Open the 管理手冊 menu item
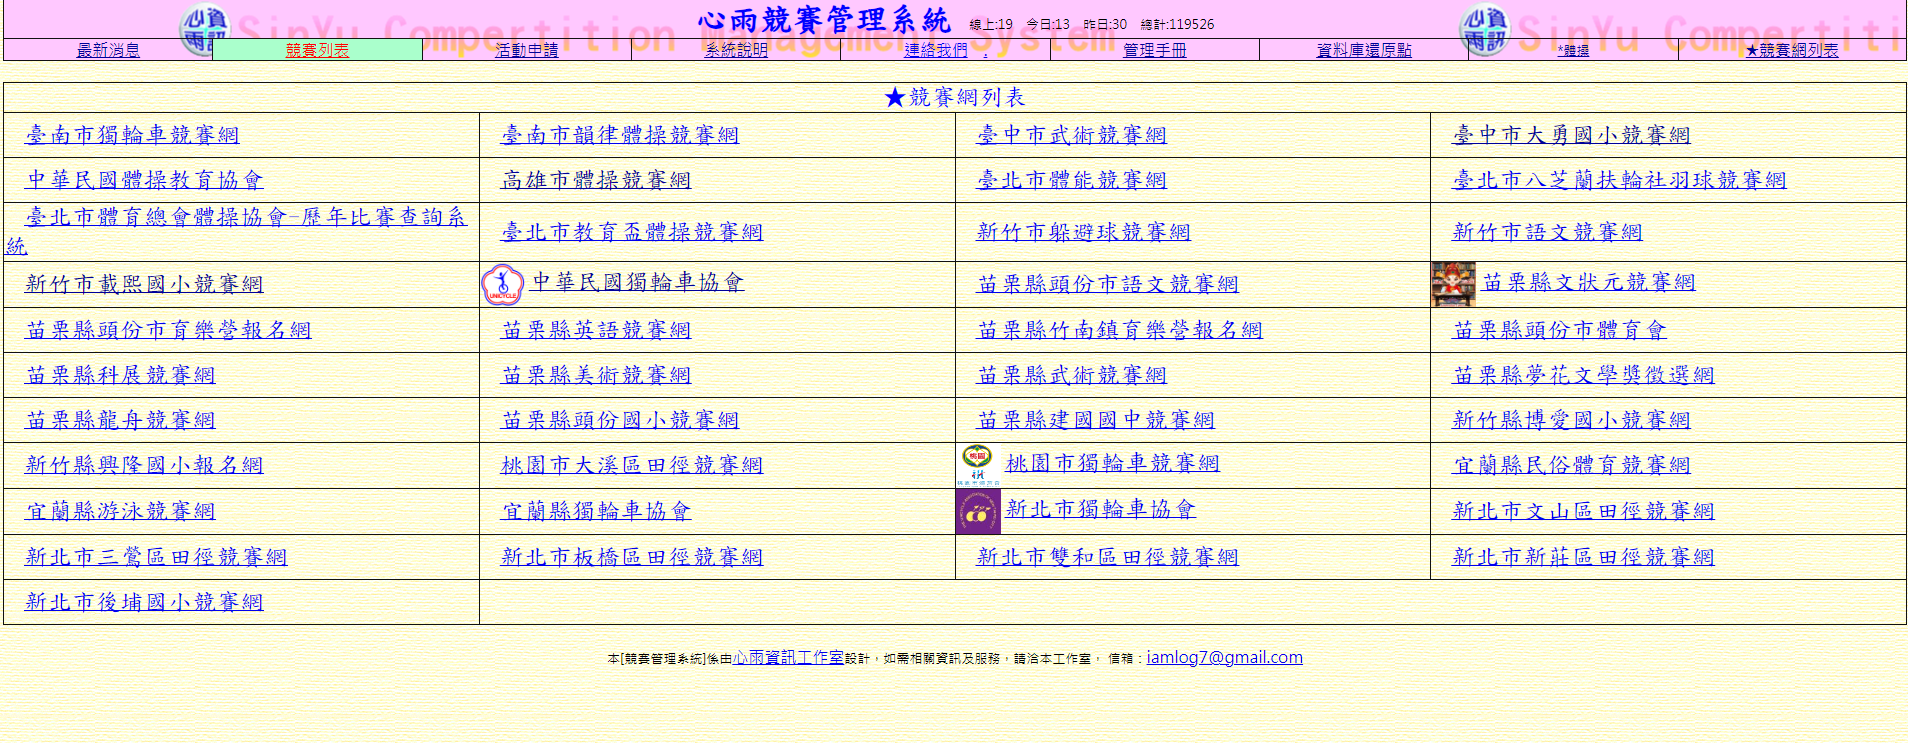This screenshot has height=743, width=1908. click(1155, 50)
